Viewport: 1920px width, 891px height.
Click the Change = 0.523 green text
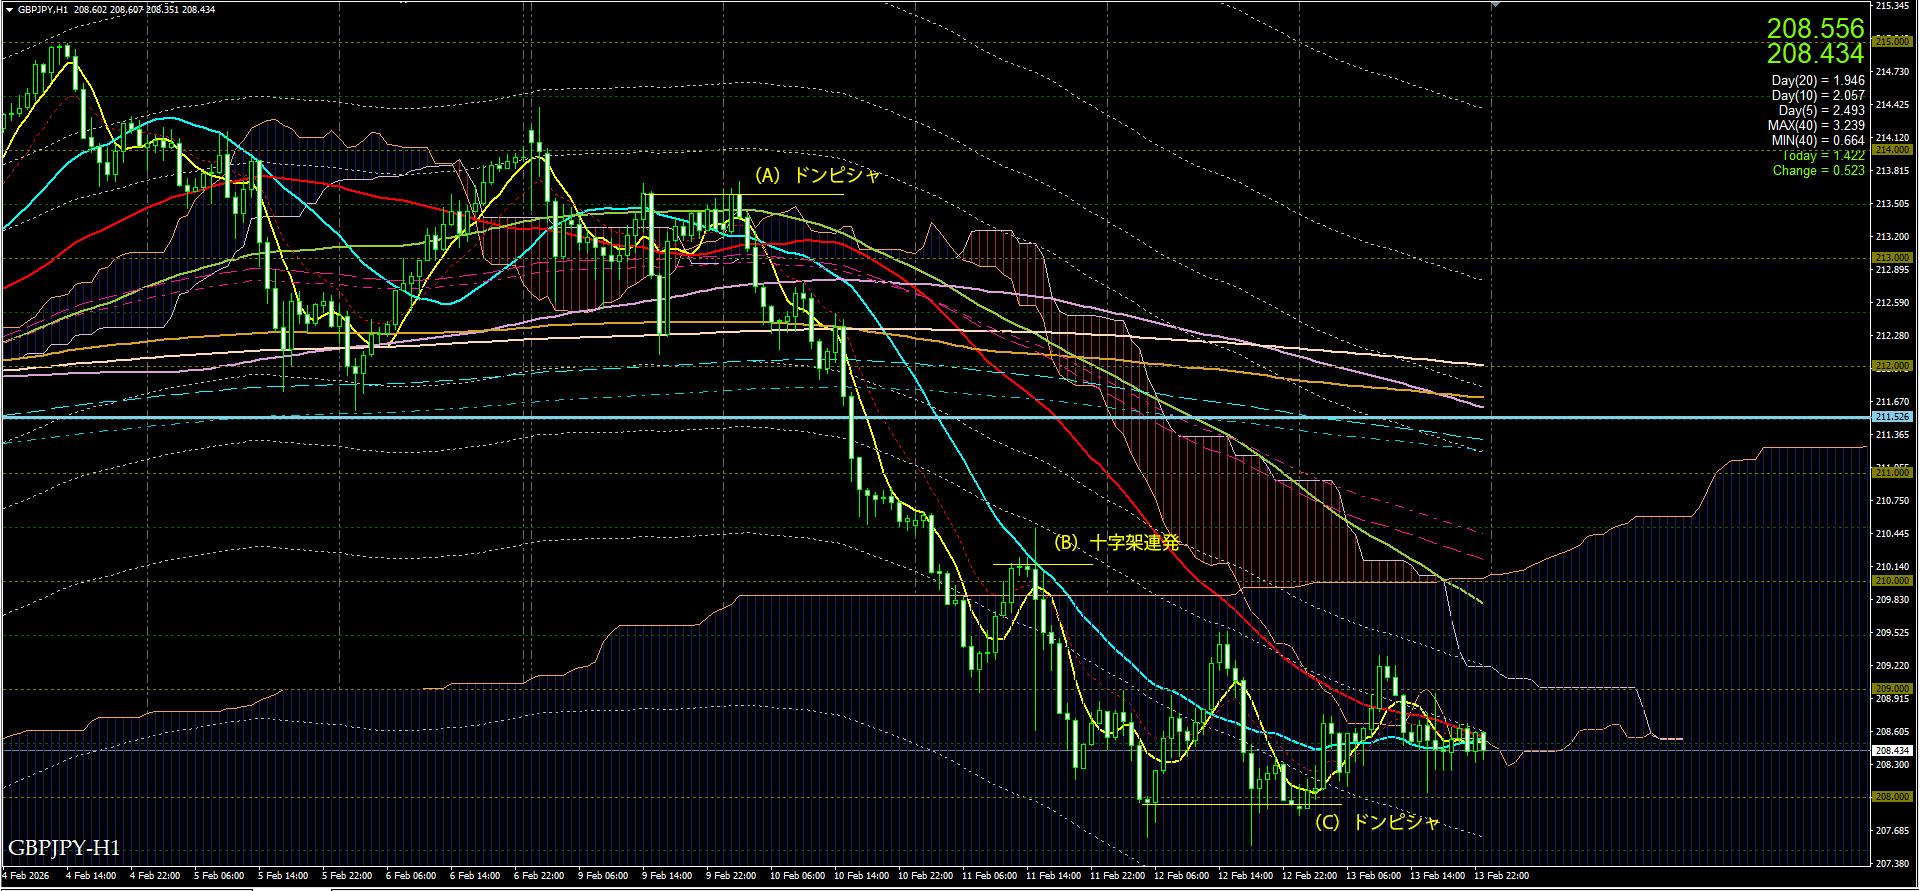pyautogui.click(x=1818, y=171)
